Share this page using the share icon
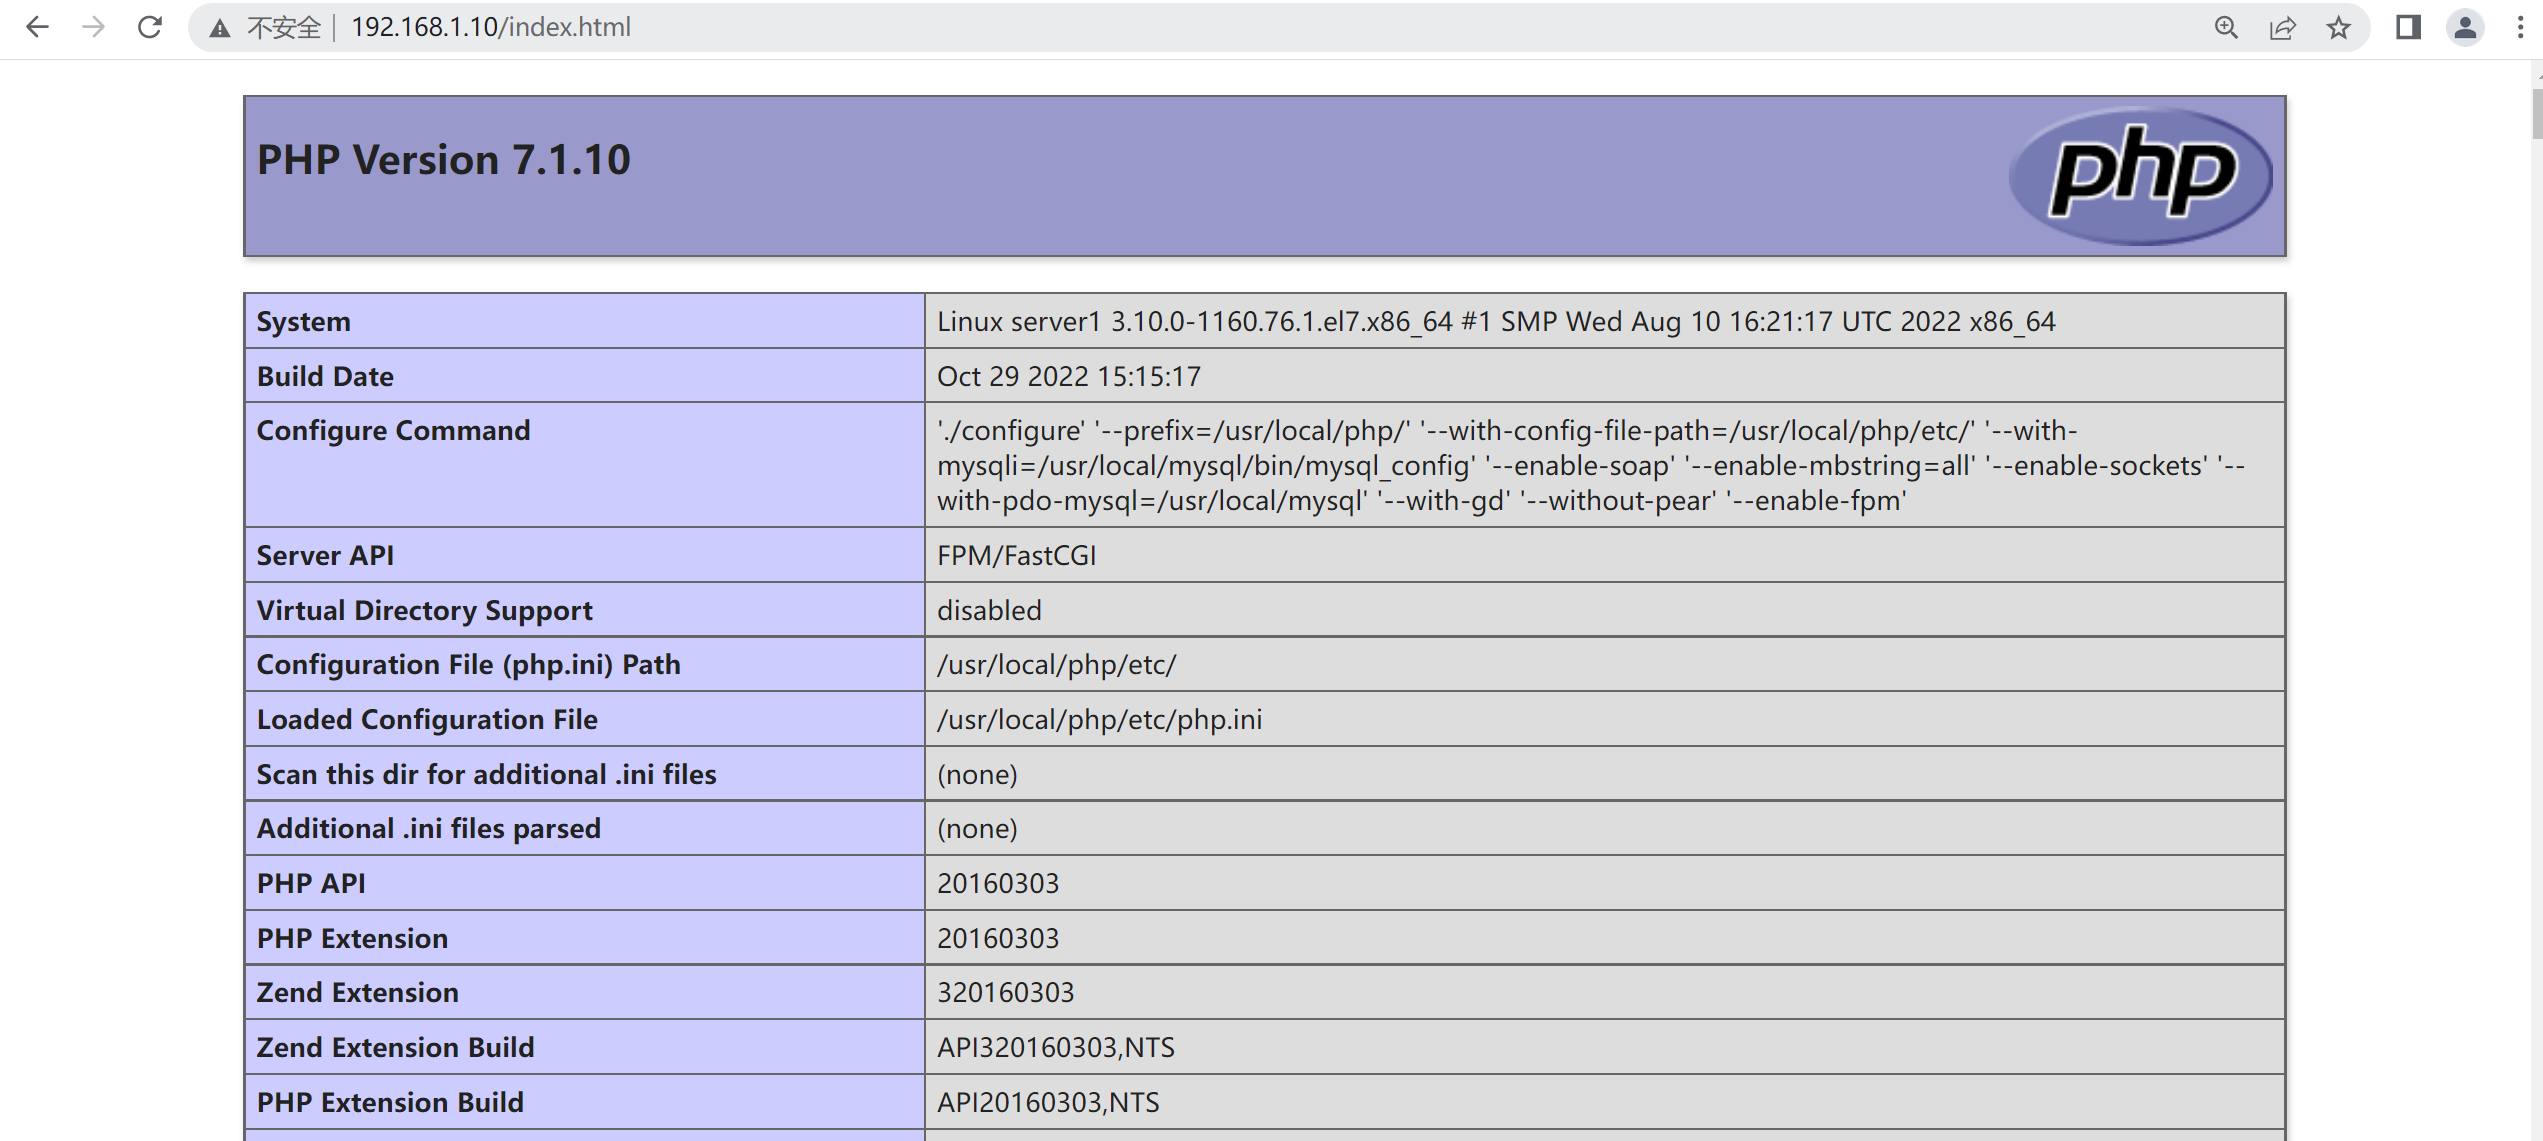Viewport: 2543px width, 1141px height. (2282, 27)
